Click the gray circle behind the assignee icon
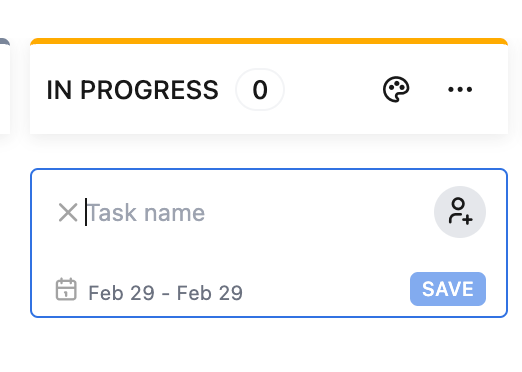Image resolution: width=522 pixels, height=372 pixels. click(x=460, y=212)
